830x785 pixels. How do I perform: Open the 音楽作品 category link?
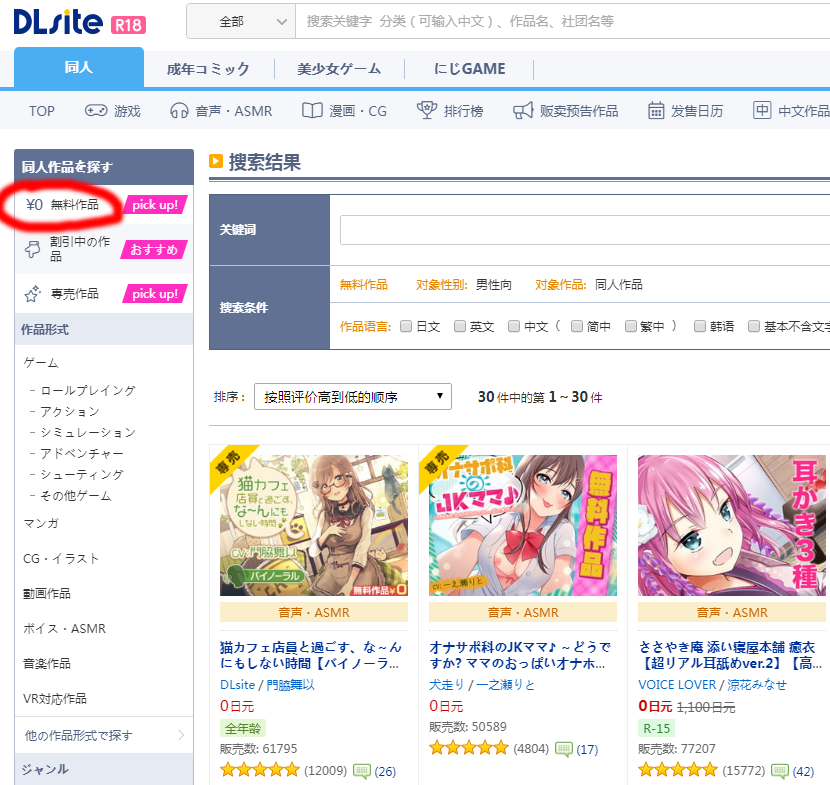click(x=47, y=663)
